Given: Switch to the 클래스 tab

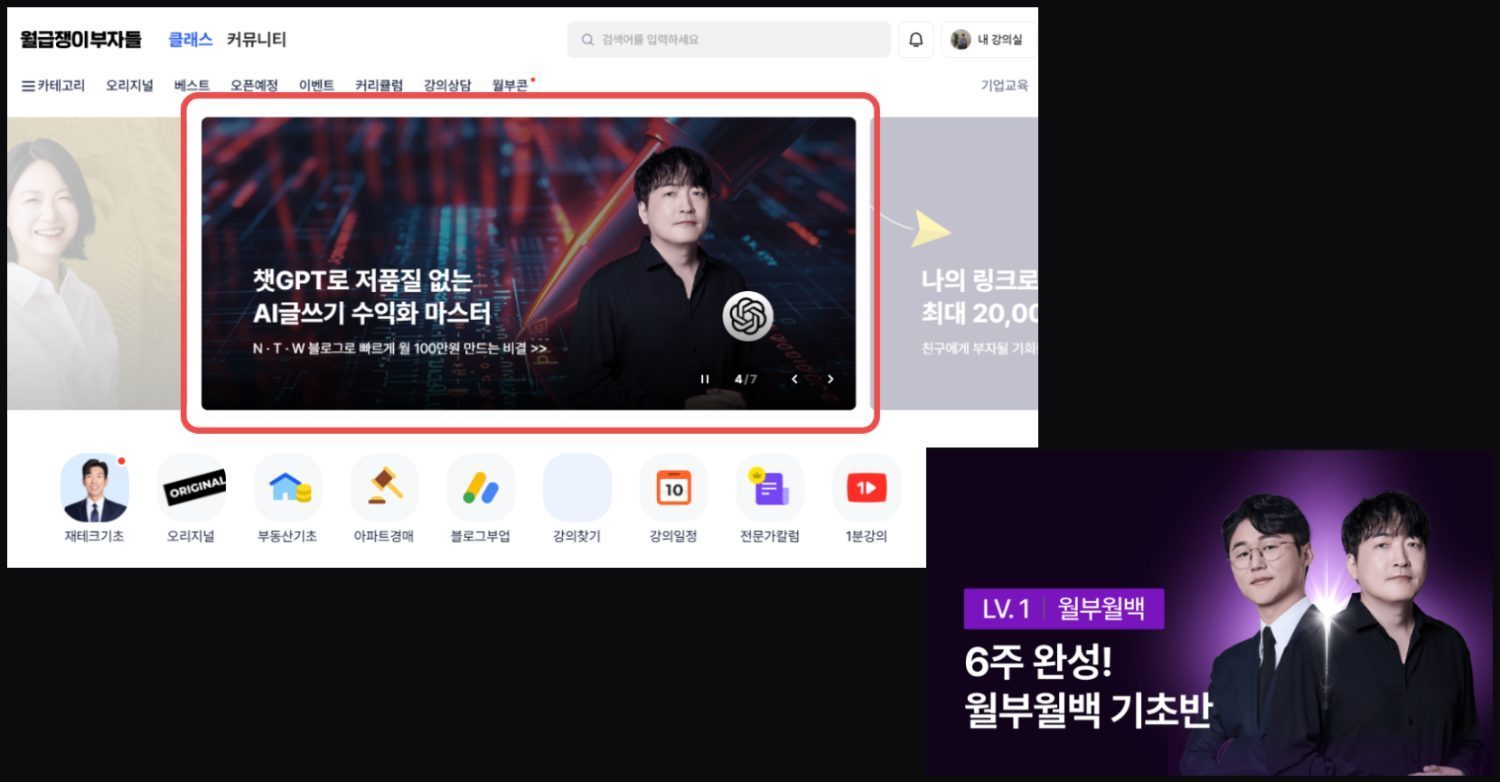Looking at the screenshot, I should coord(190,40).
